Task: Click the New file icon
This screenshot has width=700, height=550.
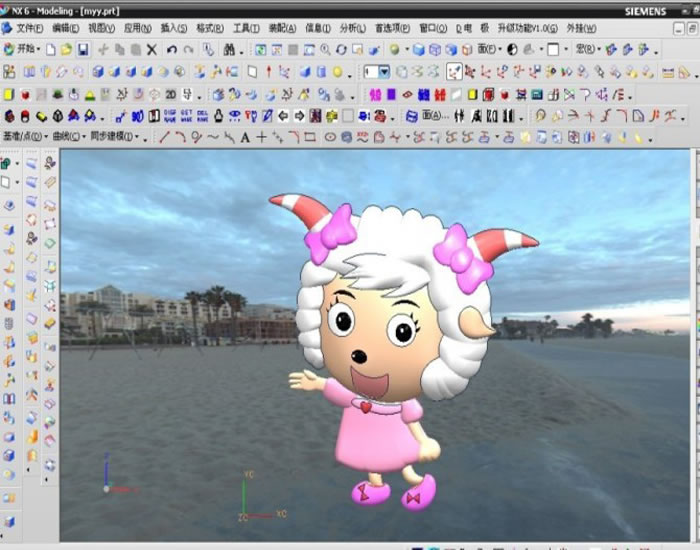Action: [49, 49]
